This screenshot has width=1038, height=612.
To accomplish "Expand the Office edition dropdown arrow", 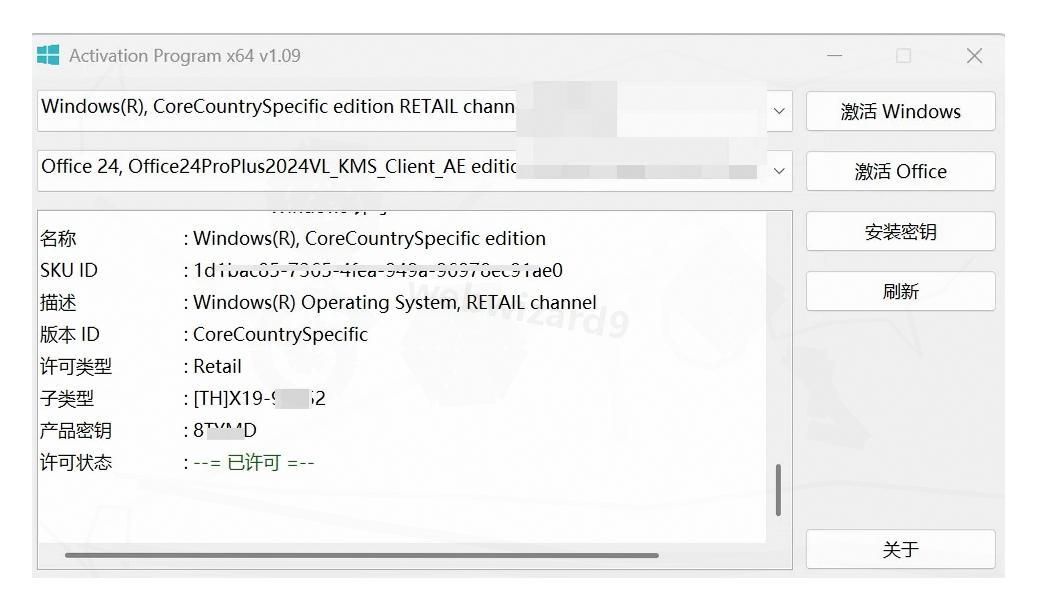I will point(779,172).
